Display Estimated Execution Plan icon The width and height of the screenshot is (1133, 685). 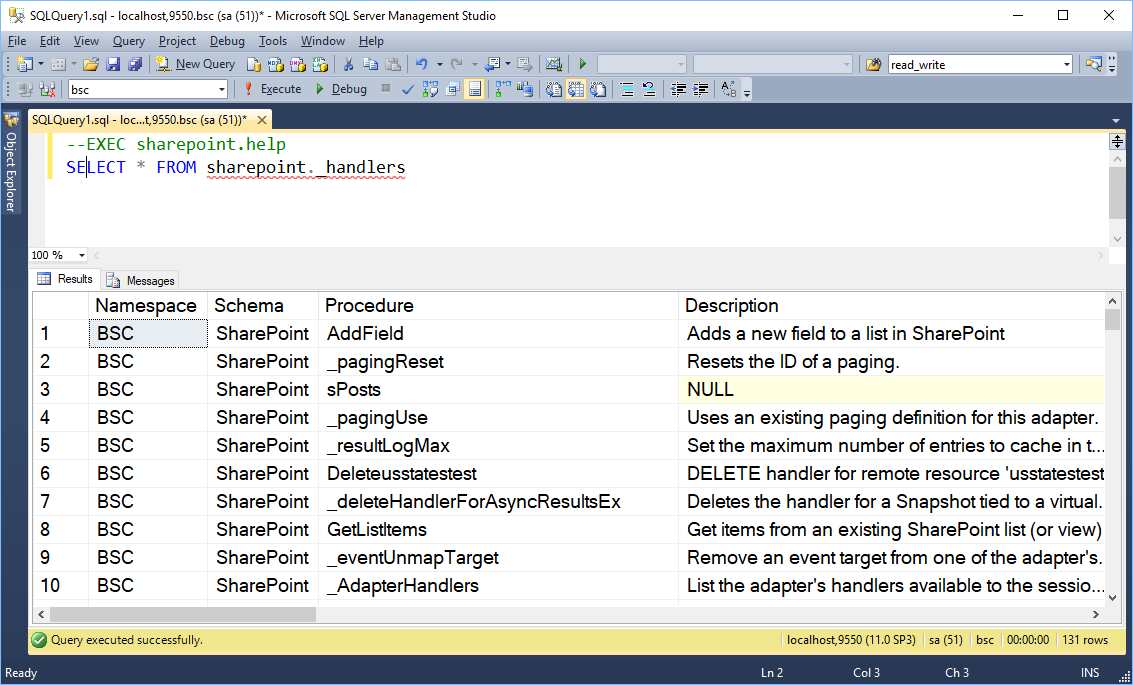point(431,89)
